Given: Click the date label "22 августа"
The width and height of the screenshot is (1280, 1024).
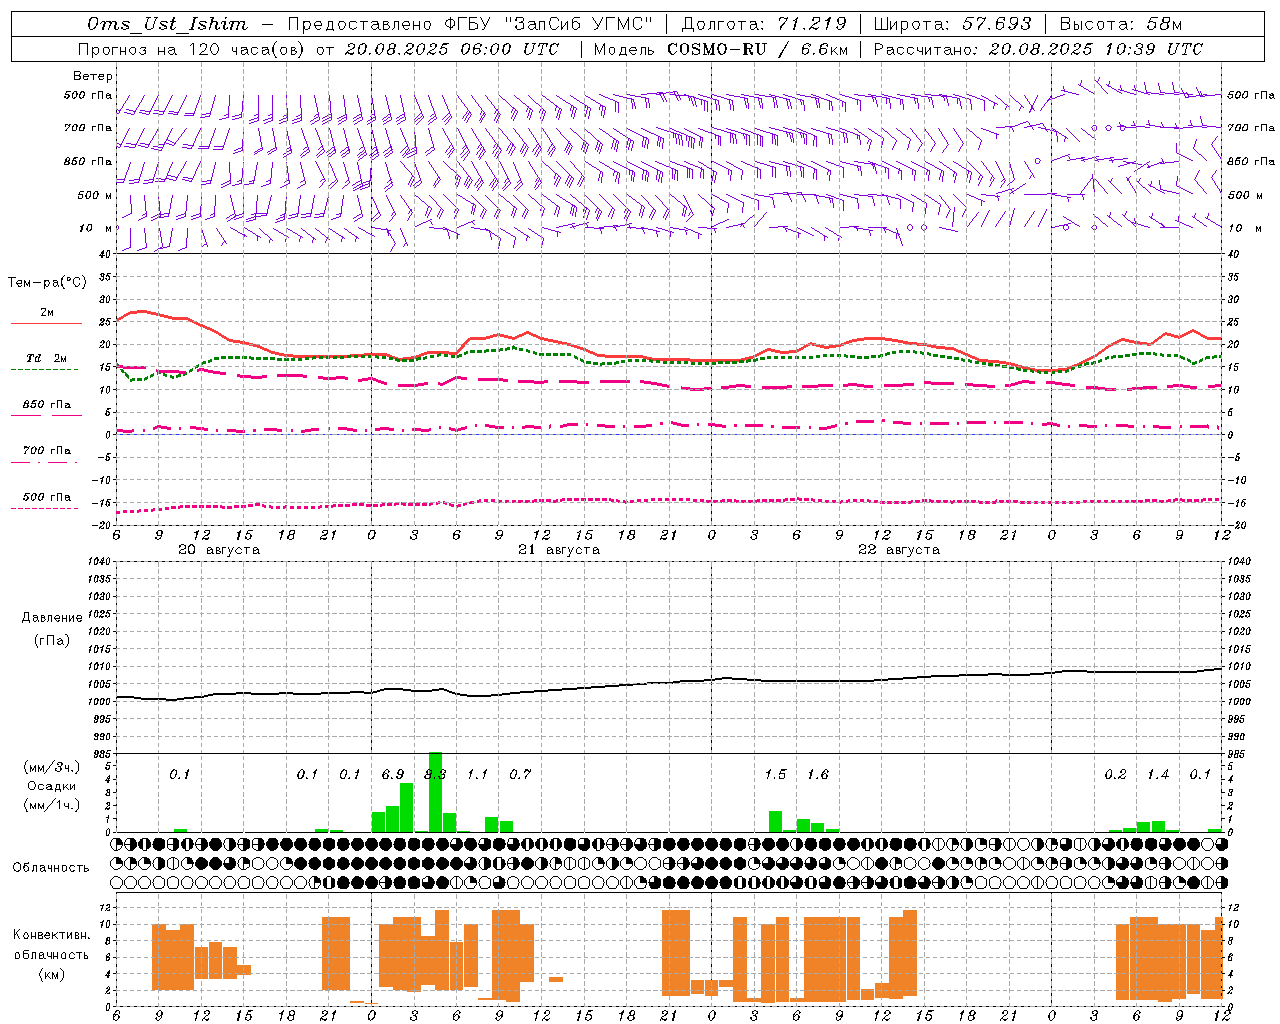Looking at the screenshot, I should 899,550.
